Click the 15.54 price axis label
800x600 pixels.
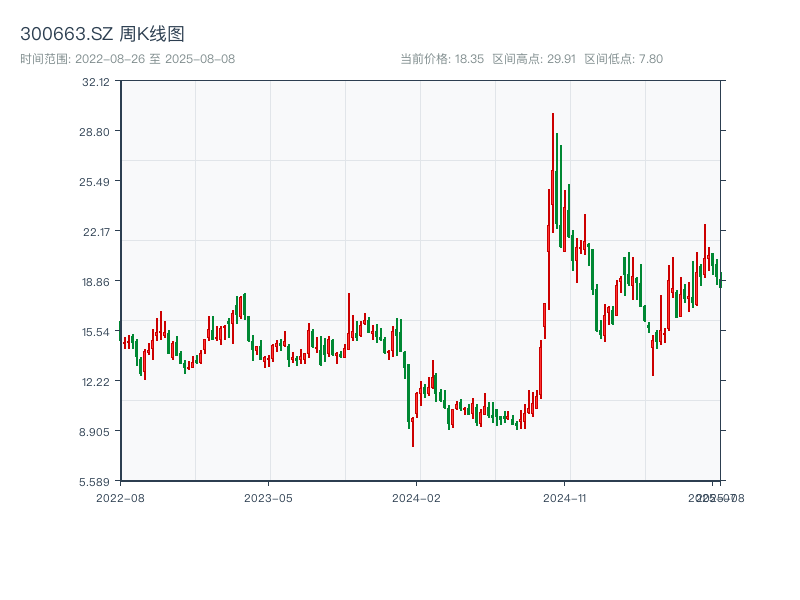[x=96, y=332]
